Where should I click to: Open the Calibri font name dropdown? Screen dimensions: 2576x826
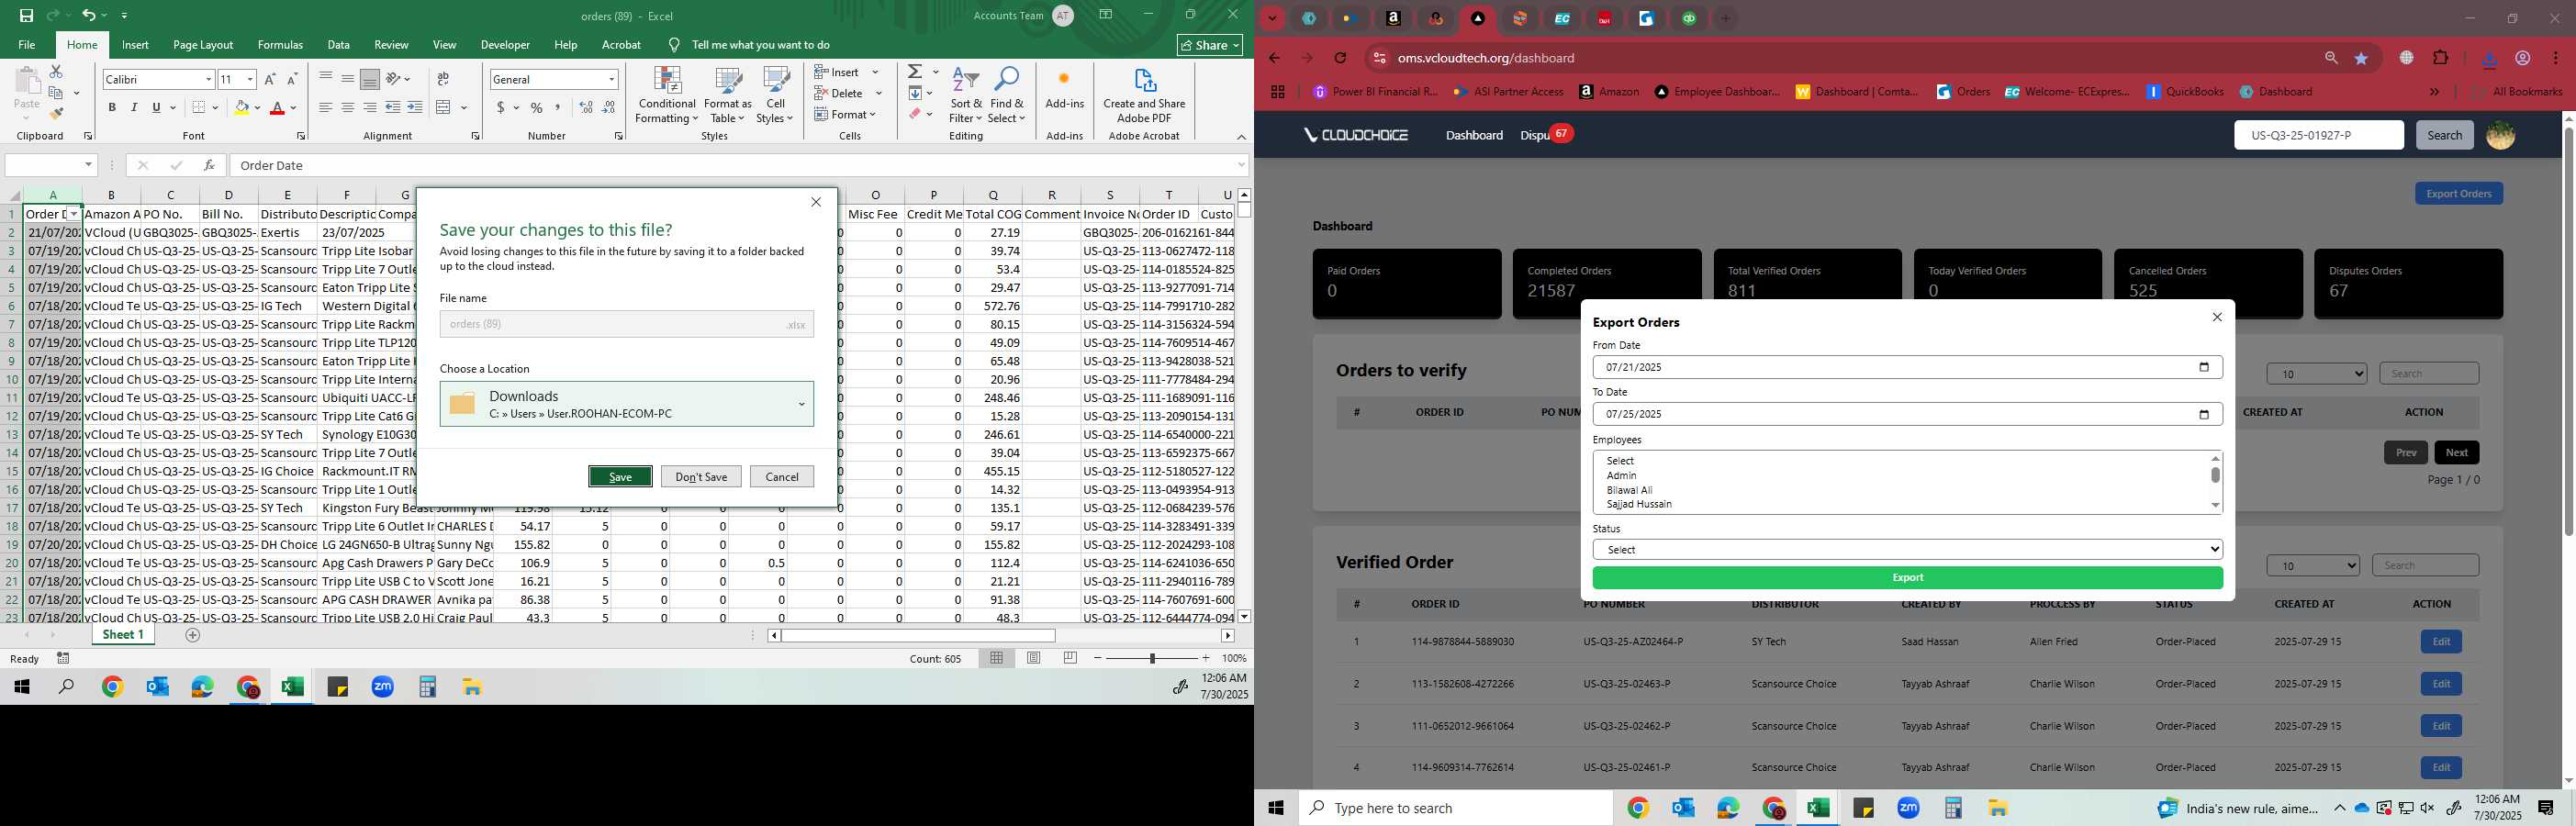tap(209, 79)
